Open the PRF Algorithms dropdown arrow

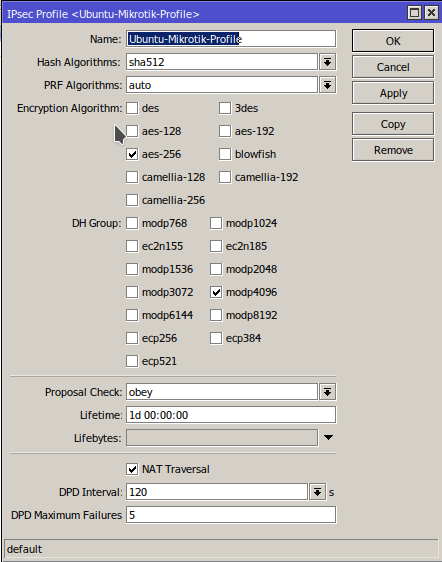tap(327, 85)
